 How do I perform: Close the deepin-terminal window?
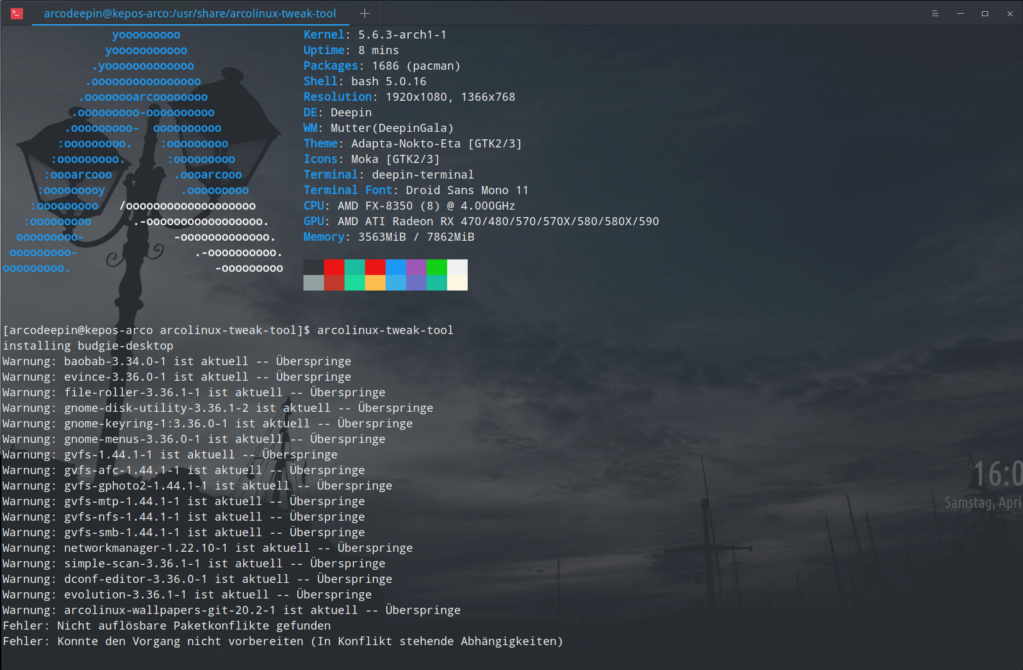point(1010,13)
